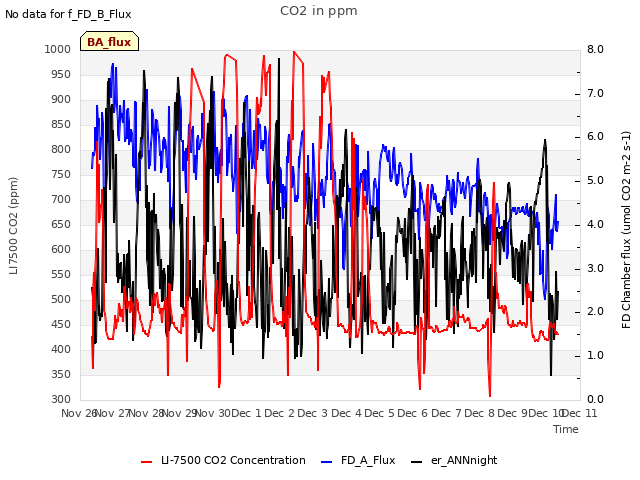Click the 'Dec 7' date tick
The width and height of the screenshot is (640, 480).
point(446,413)
